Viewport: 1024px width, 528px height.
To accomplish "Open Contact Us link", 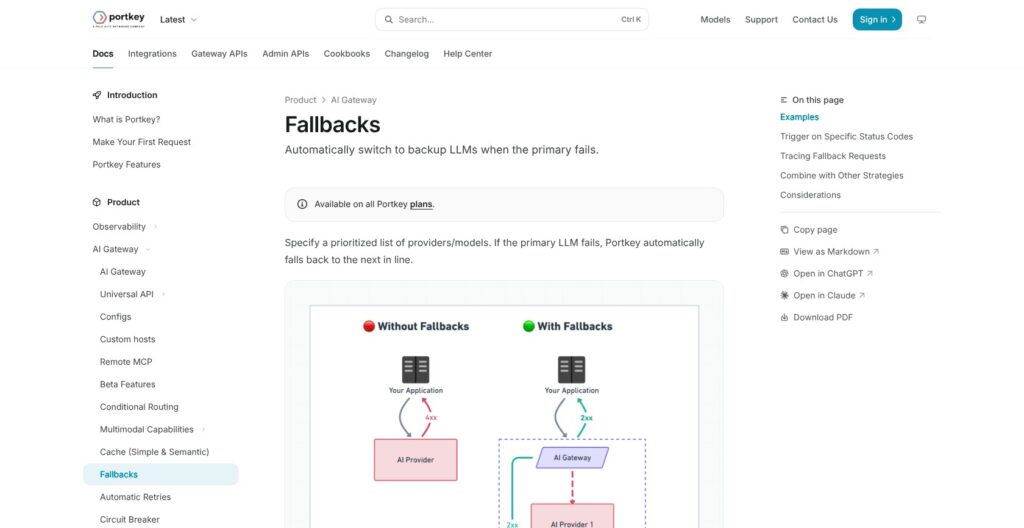I will (x=814, y=20).
